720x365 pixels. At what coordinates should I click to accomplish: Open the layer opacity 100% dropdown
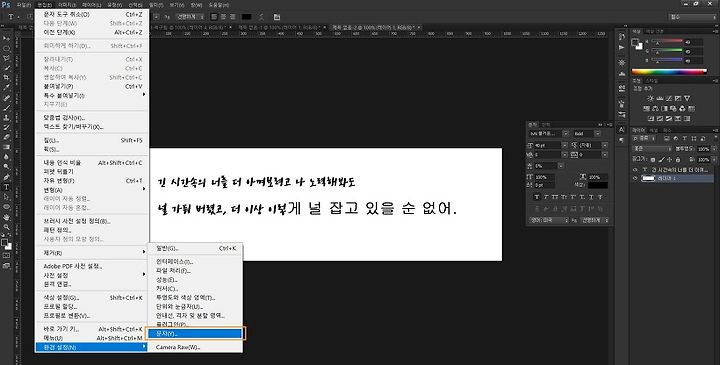point(713,149)
